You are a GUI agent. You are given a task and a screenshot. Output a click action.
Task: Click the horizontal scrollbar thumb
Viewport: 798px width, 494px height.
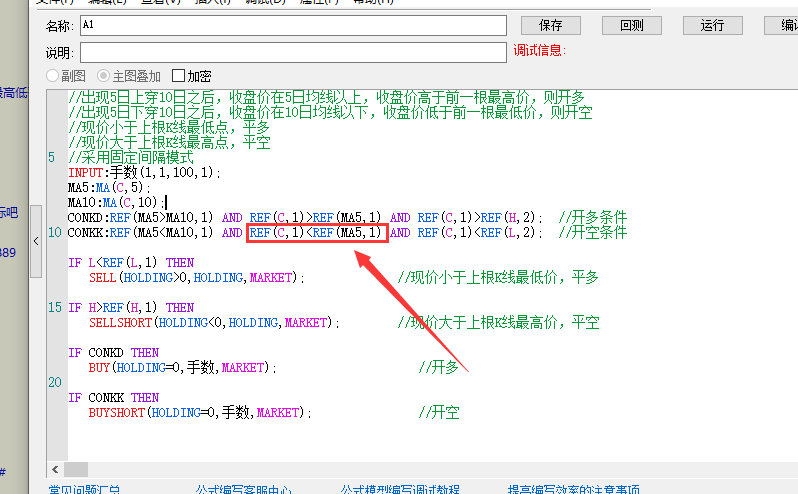[x=76, y=469]
